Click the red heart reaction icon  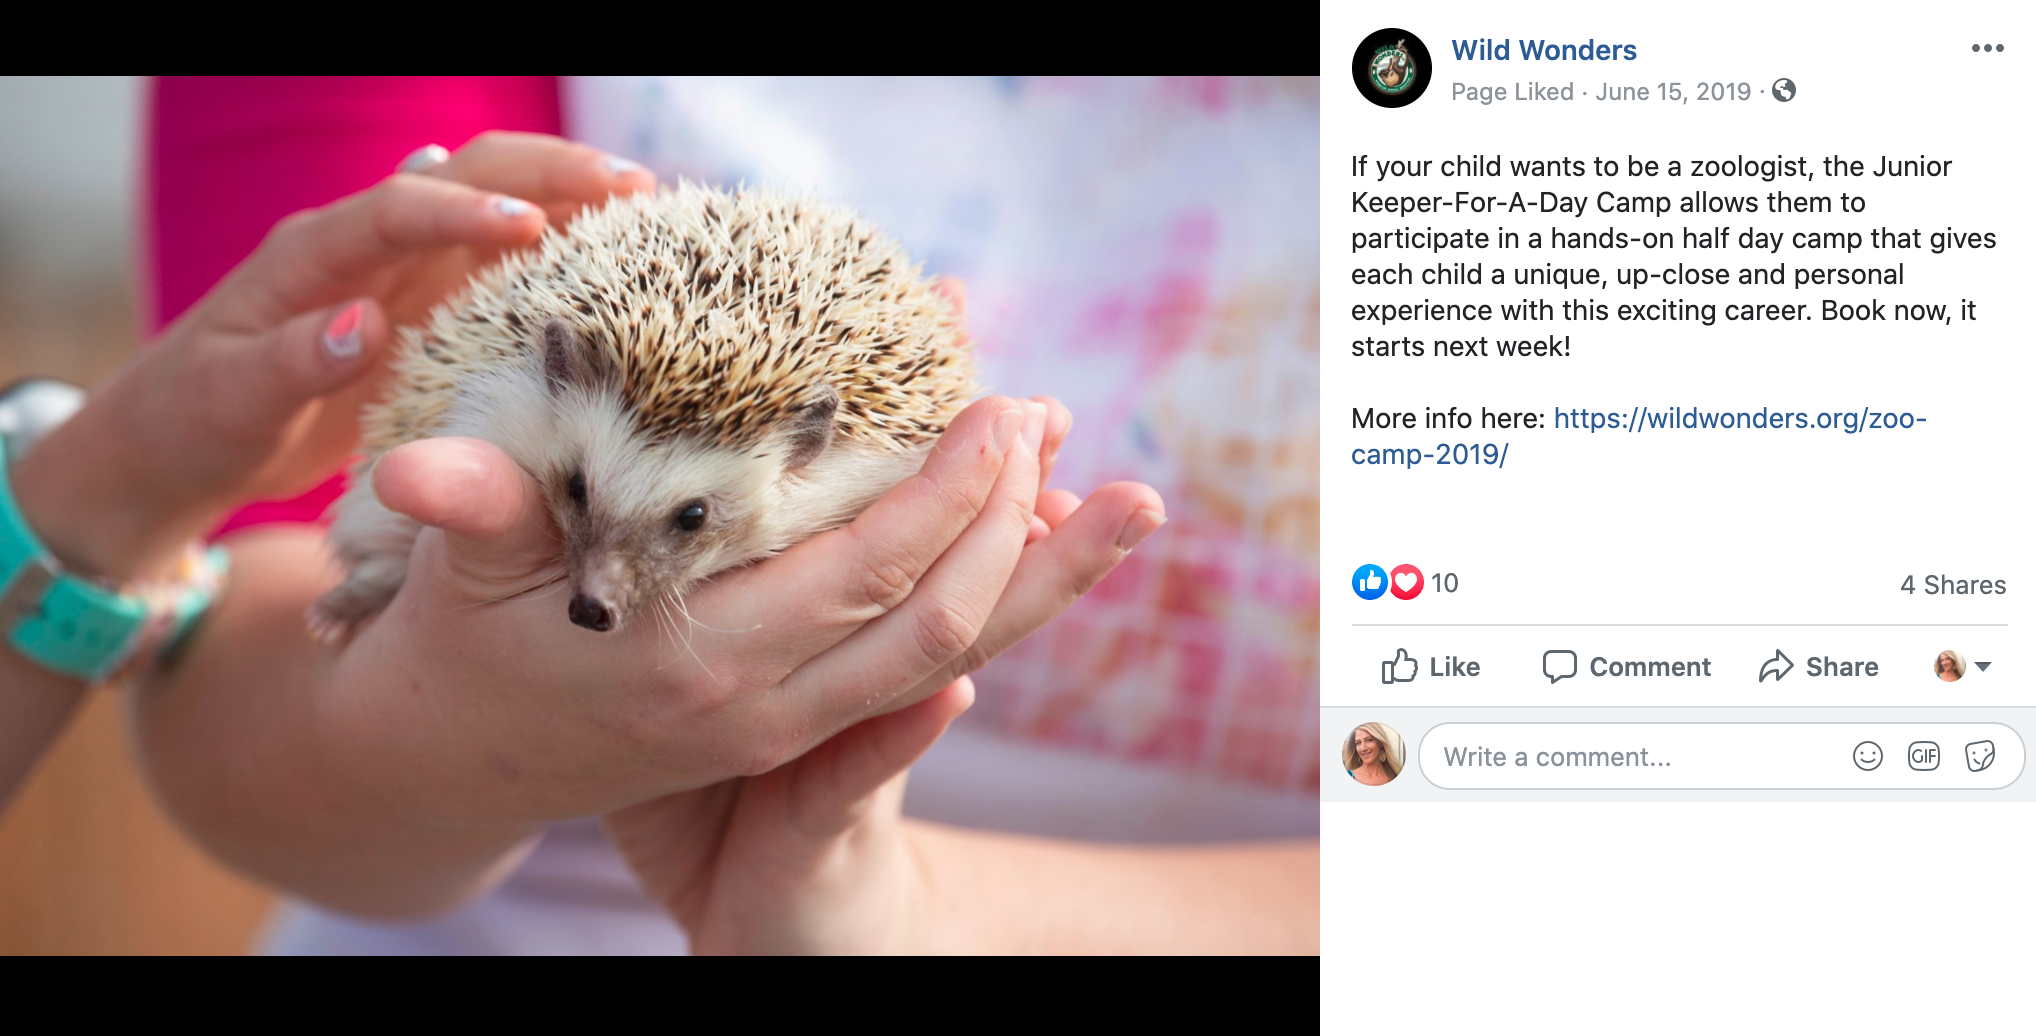pyautogui.click(x=1406, y=582)
